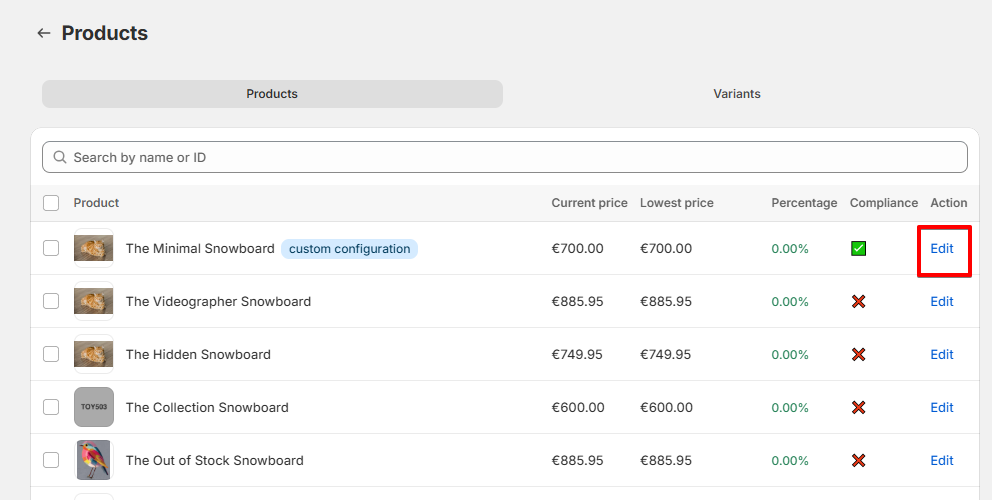Click the red X for Videographer Snowboard
992x500 pixels.
coord(859,302)
